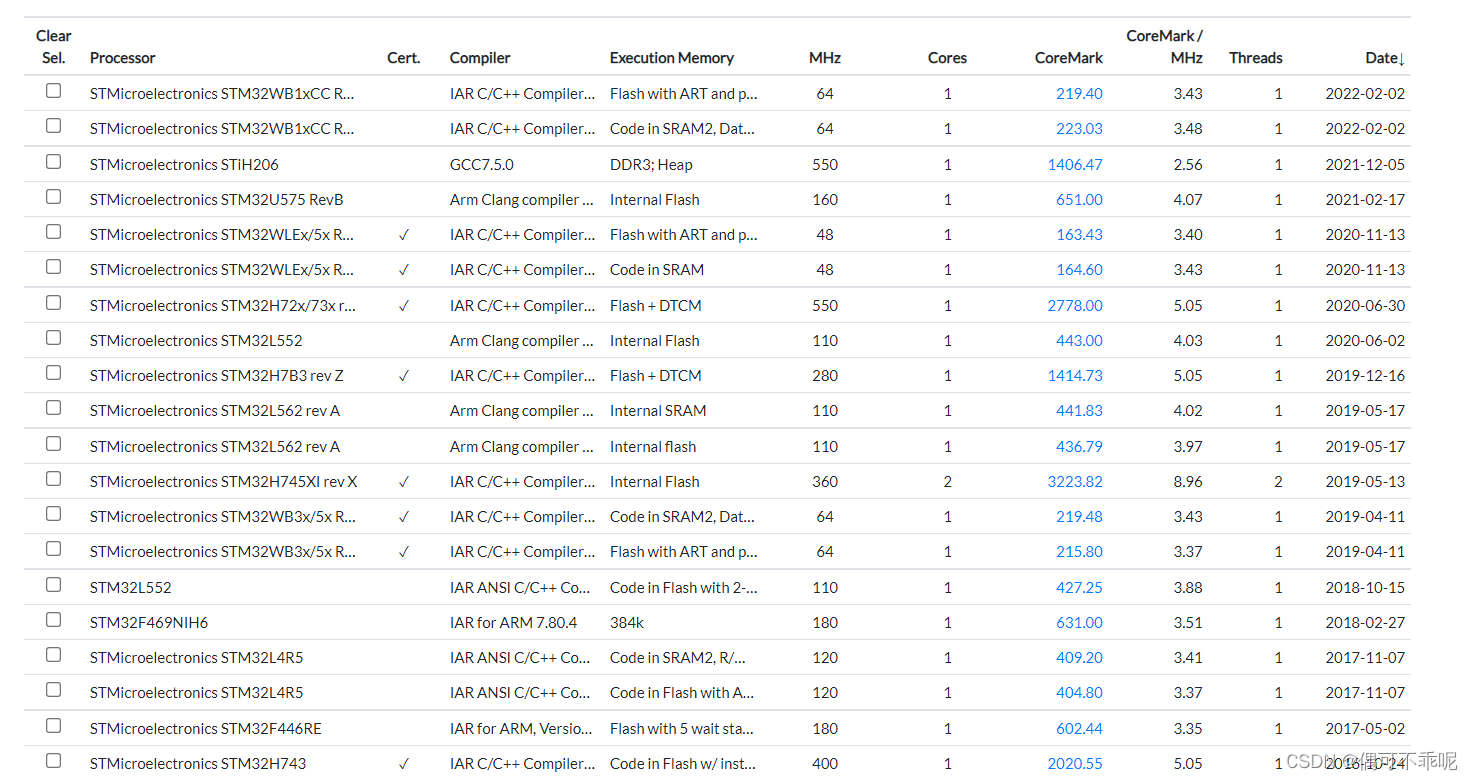The width and height of the screenshot is (1473, 780).
Task: Tick the STM32H743 row checkbox
Action: coord(54,761)
